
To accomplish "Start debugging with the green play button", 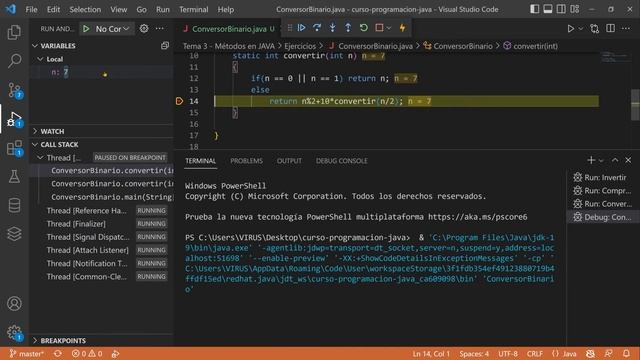I will [x=86, y=29].
